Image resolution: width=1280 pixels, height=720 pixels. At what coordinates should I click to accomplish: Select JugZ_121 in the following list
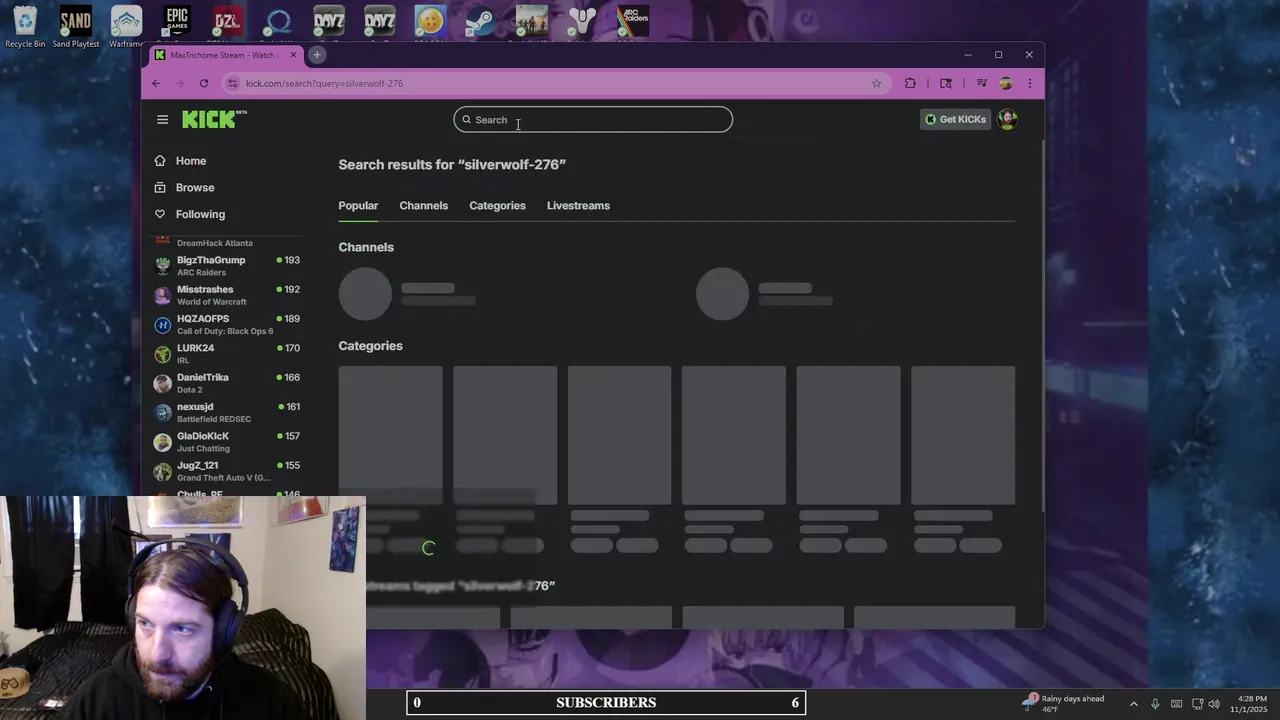click(228, 471)
